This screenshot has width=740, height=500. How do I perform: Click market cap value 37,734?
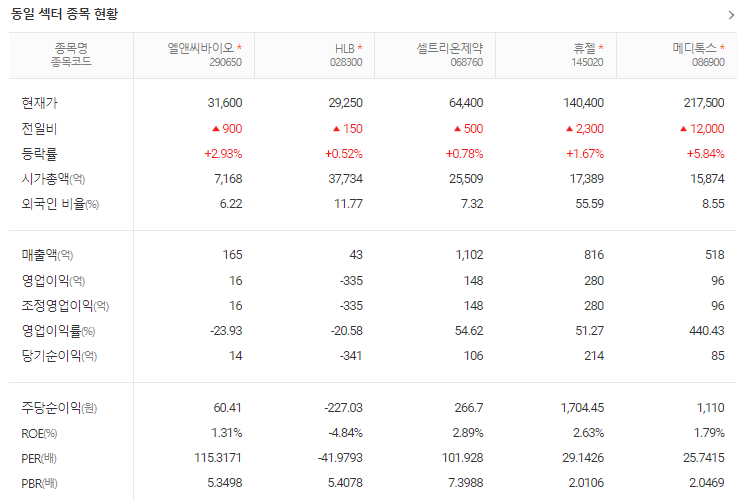click(345, 179)
